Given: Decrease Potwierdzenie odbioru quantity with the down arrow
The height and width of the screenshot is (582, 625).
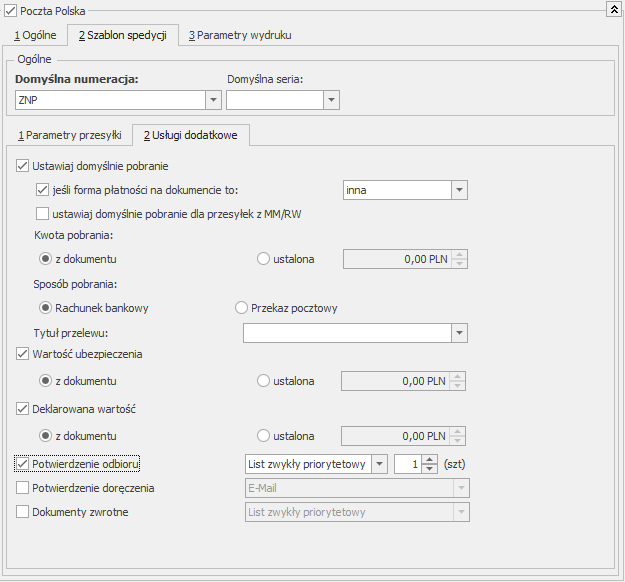Looking at the screenshot, I should pos(429,468).
